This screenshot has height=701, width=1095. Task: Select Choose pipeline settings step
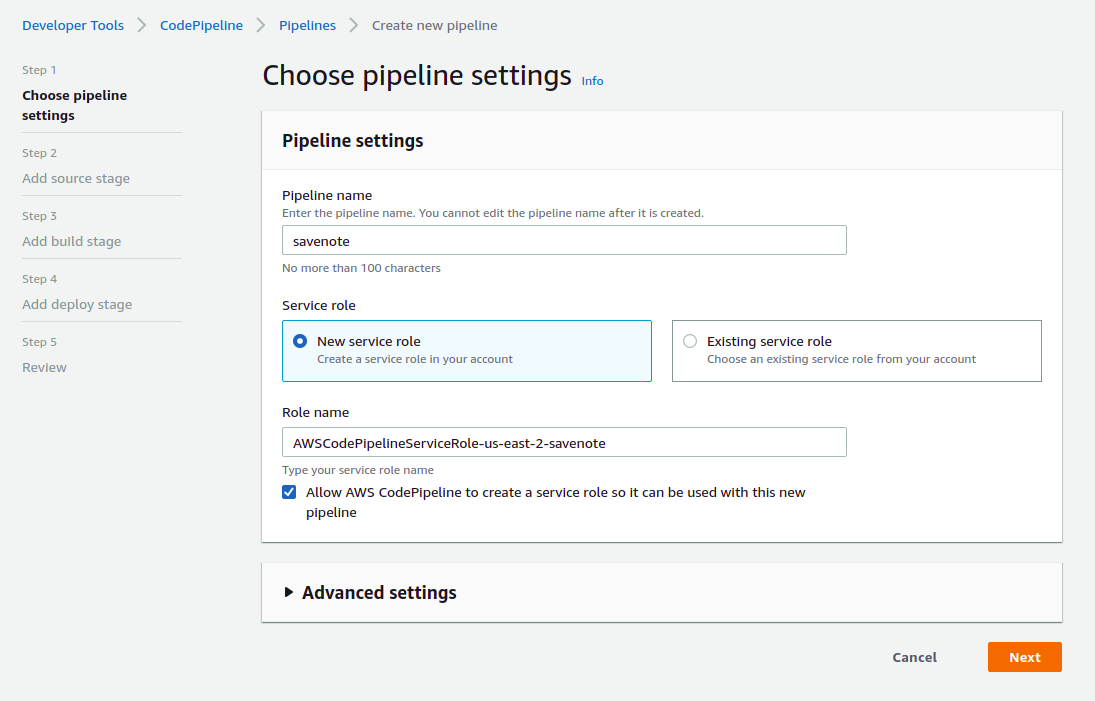(x=74, y=105)
